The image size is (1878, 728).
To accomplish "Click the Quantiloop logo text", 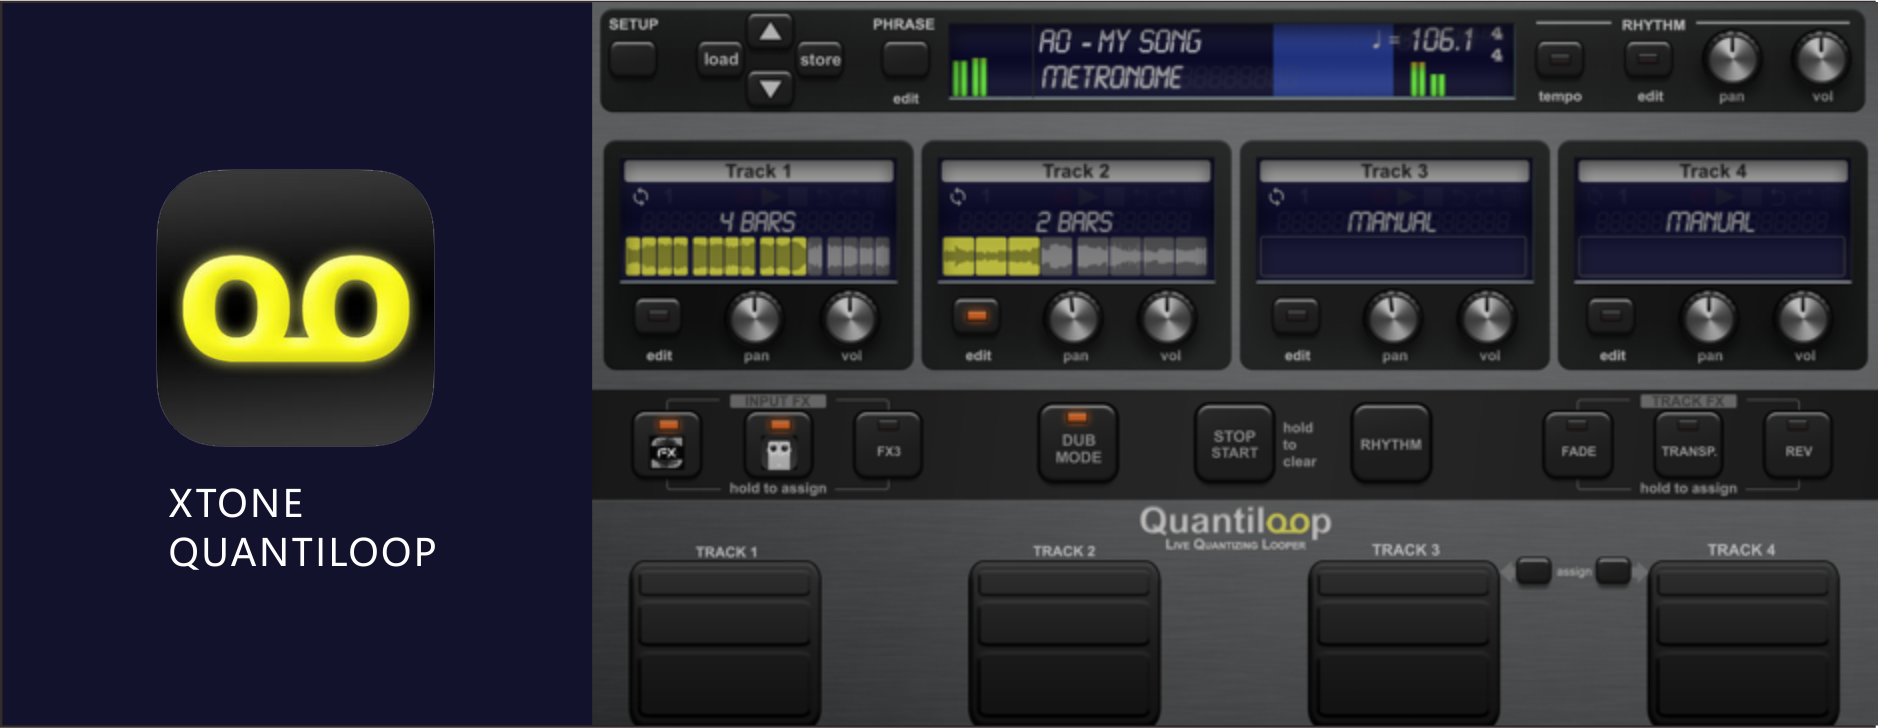I will 1235,522.
